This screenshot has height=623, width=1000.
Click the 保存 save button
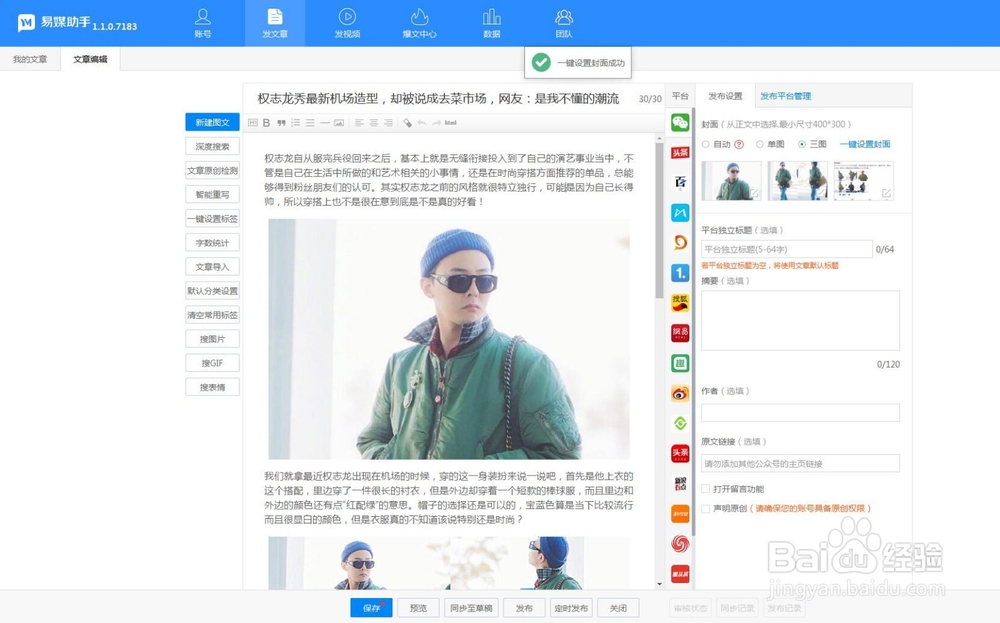pos(370,607)
